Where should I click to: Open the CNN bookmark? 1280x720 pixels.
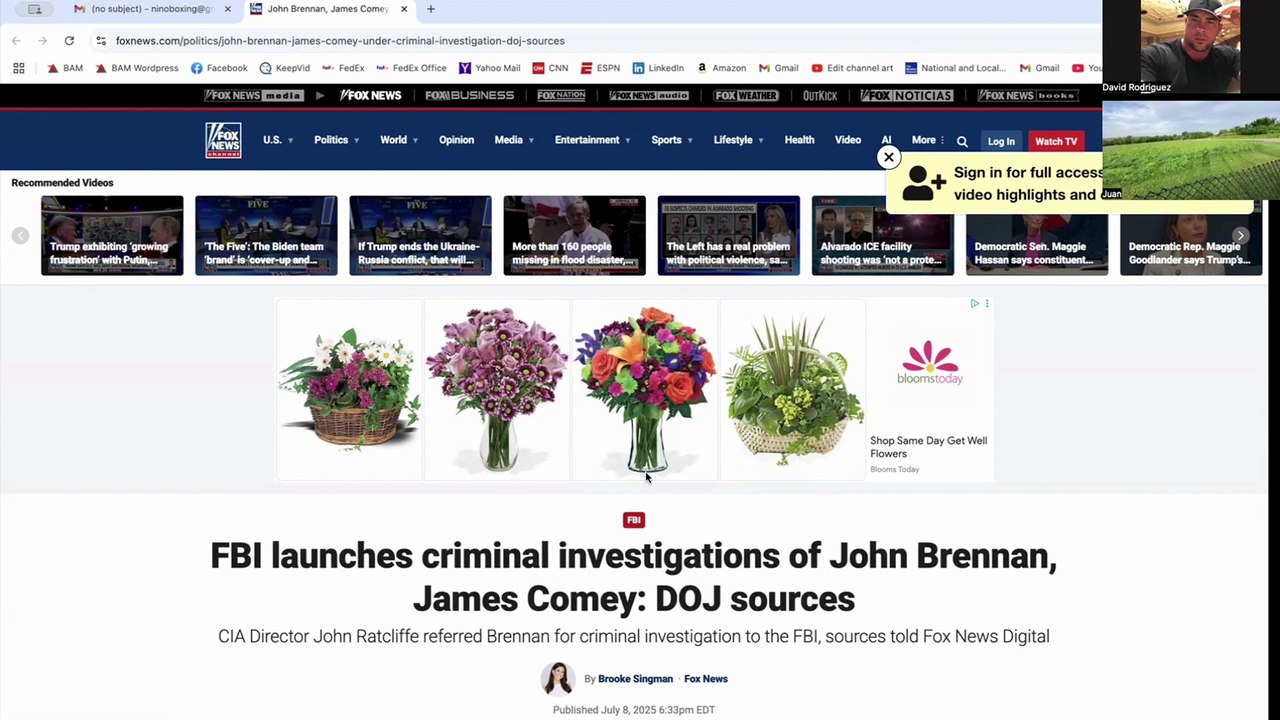point(551,68)
